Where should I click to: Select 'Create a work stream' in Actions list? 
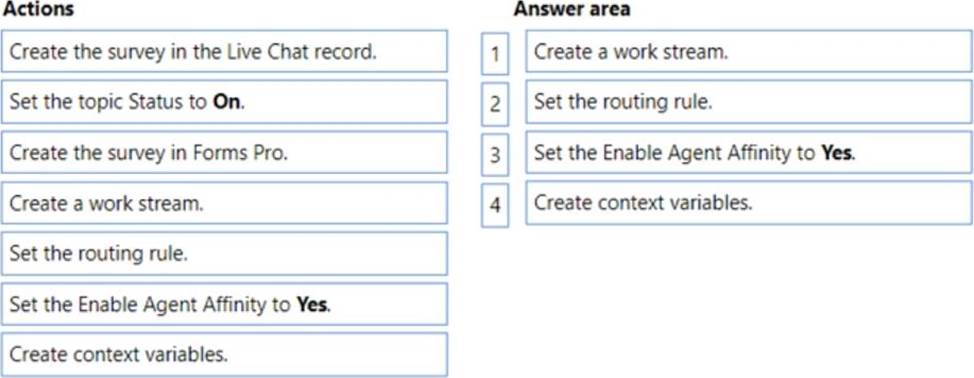[224, 203]
